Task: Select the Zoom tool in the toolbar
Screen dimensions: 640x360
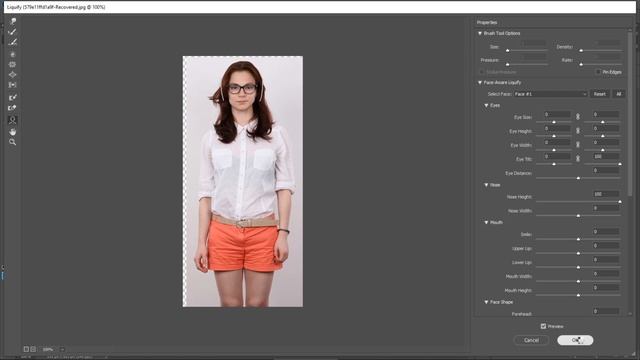Action: pyautogui.click(x=13, y=142)
